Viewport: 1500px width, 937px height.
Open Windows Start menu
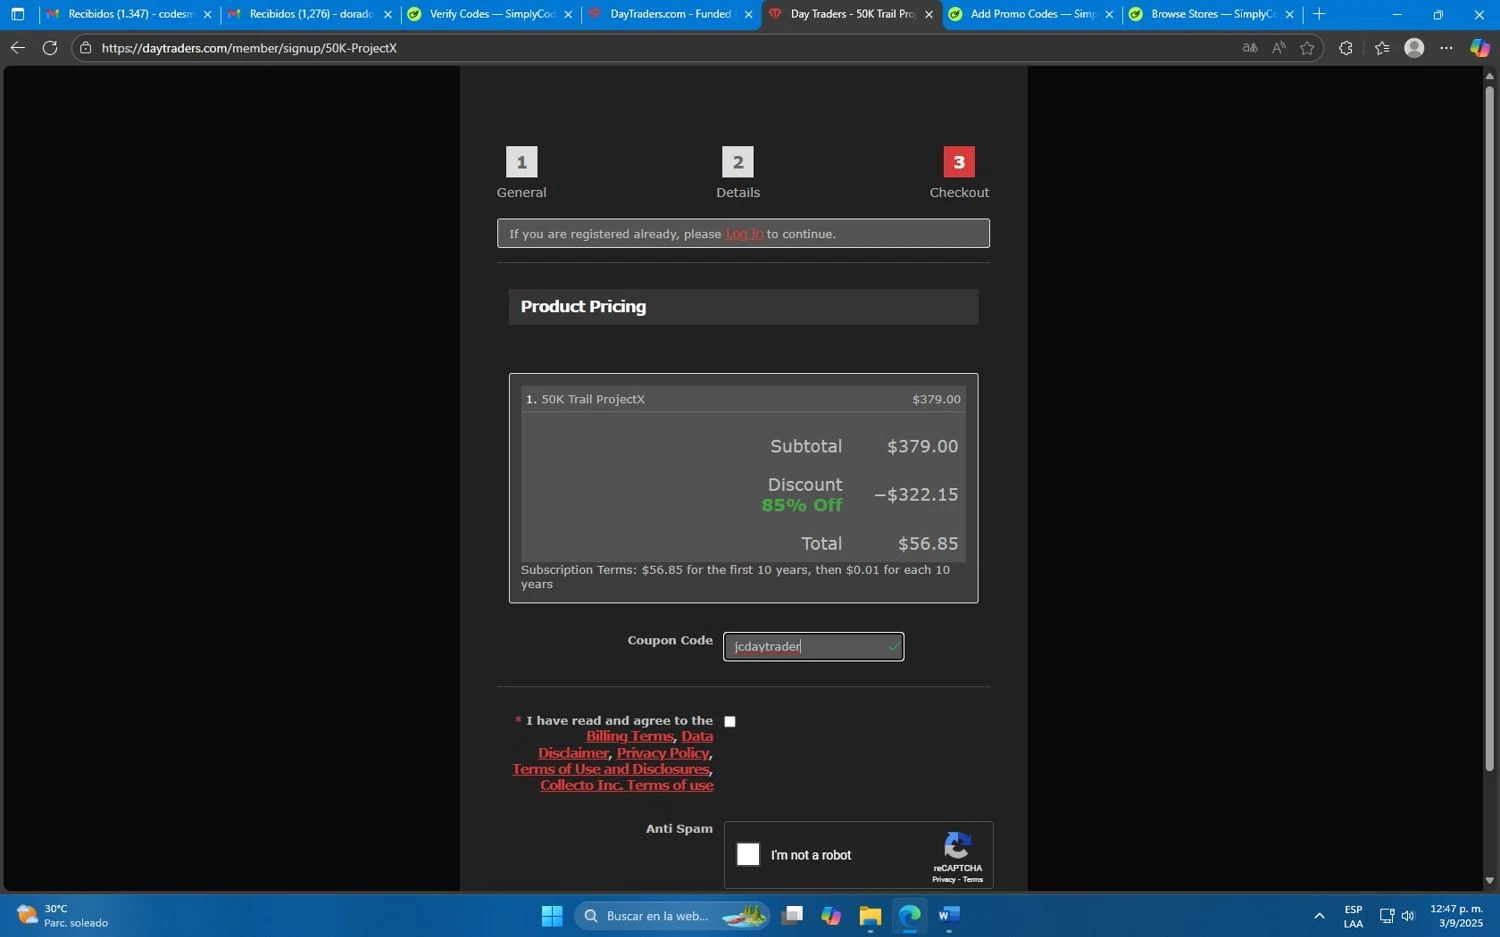pyautogui.click(x=552, y=915)
